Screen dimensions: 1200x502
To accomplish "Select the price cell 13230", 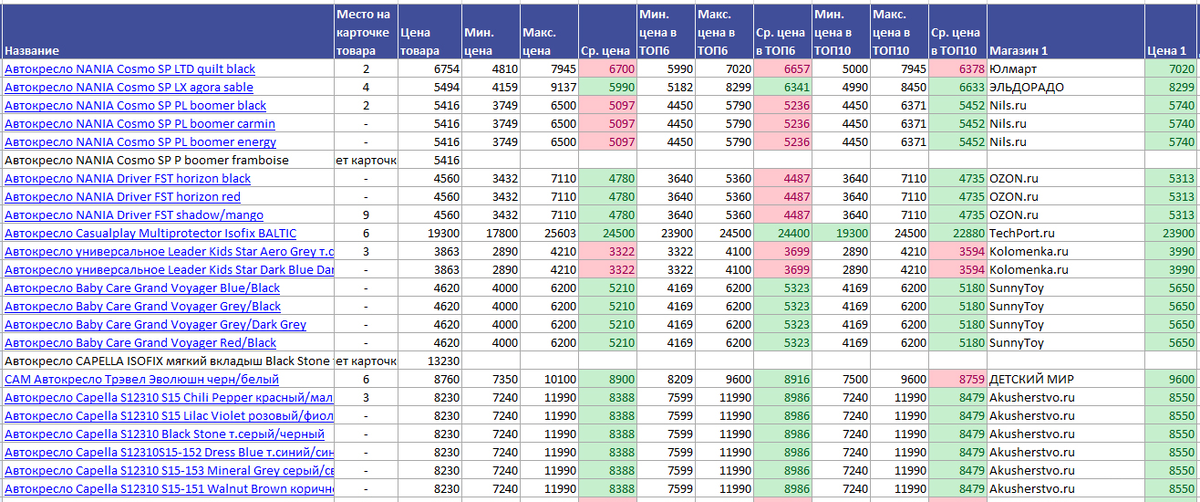I will (430, 360).
